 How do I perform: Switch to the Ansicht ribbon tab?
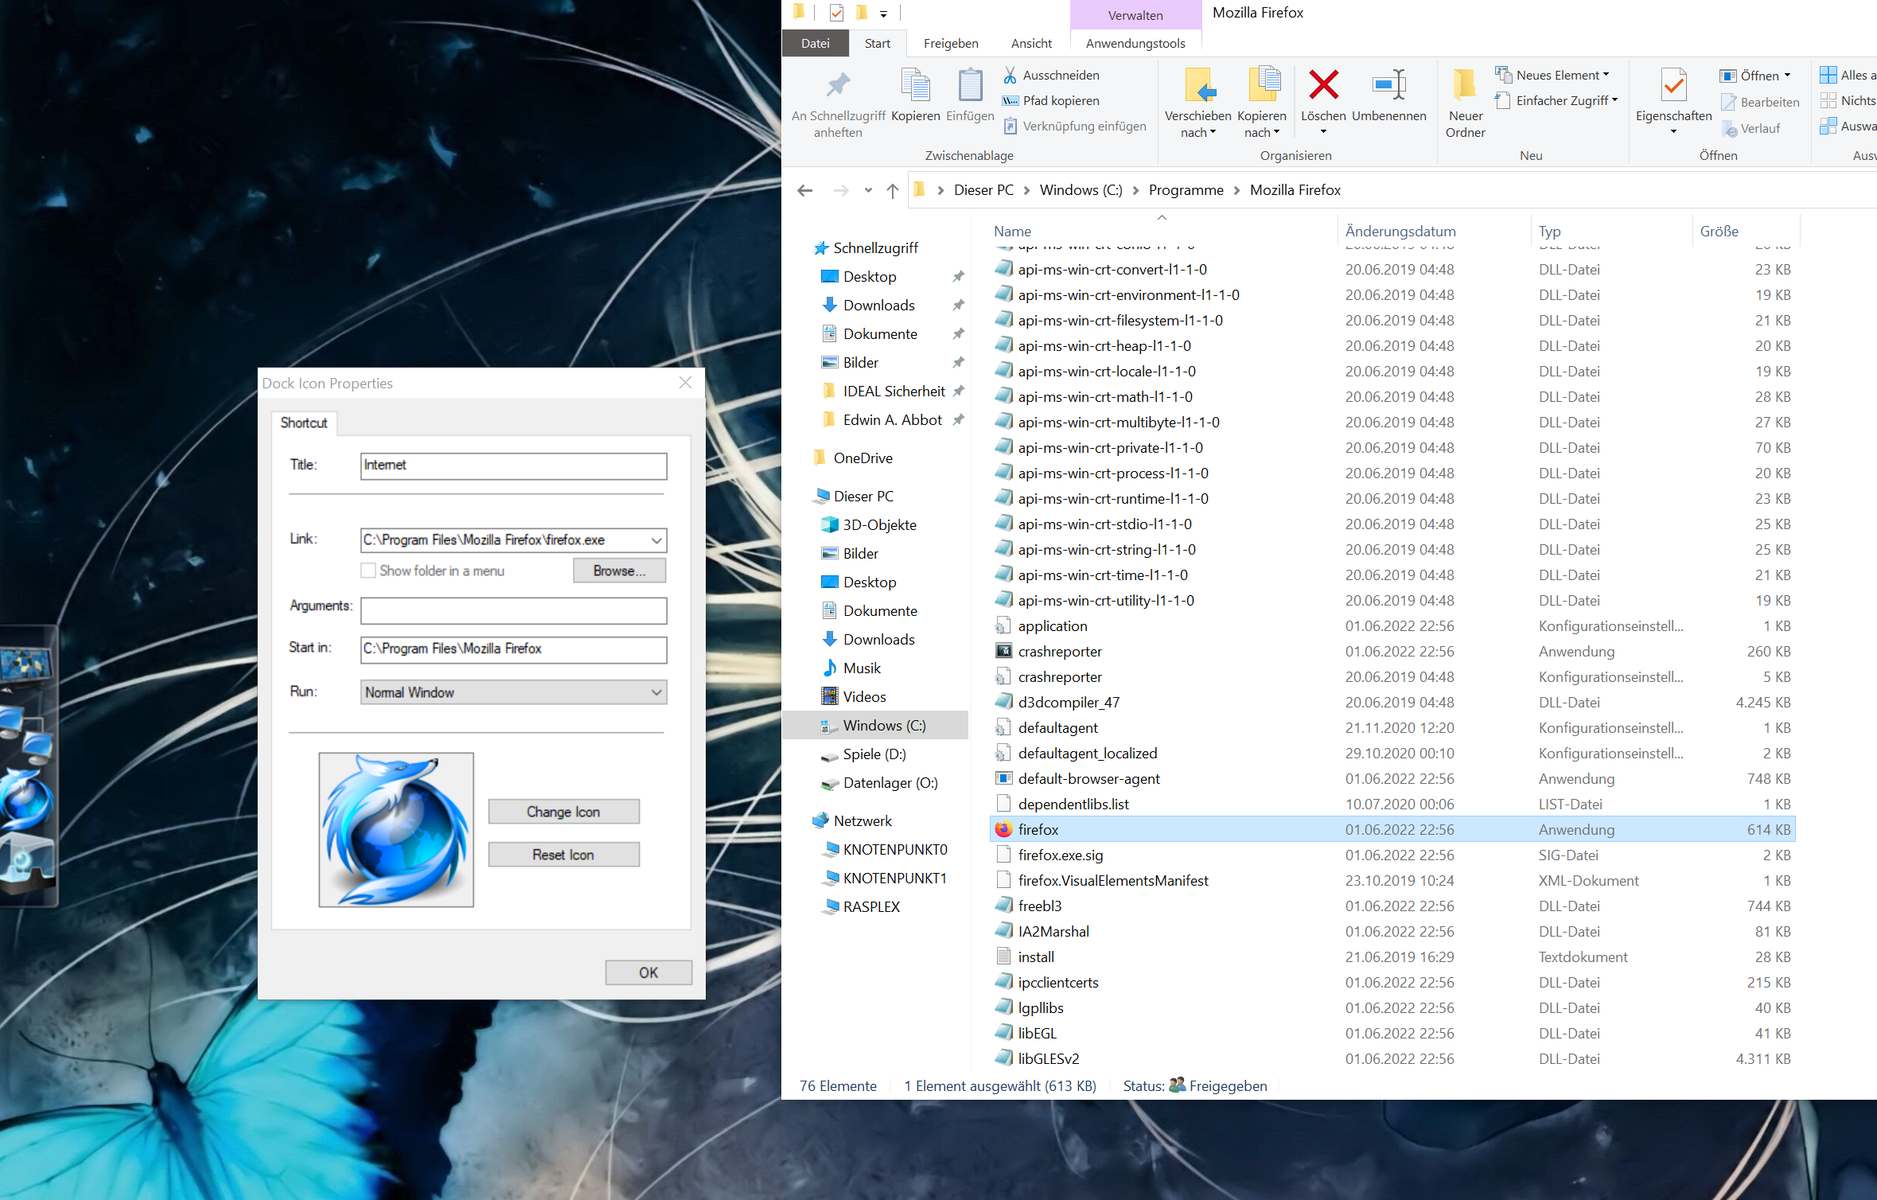point(1030,43)
